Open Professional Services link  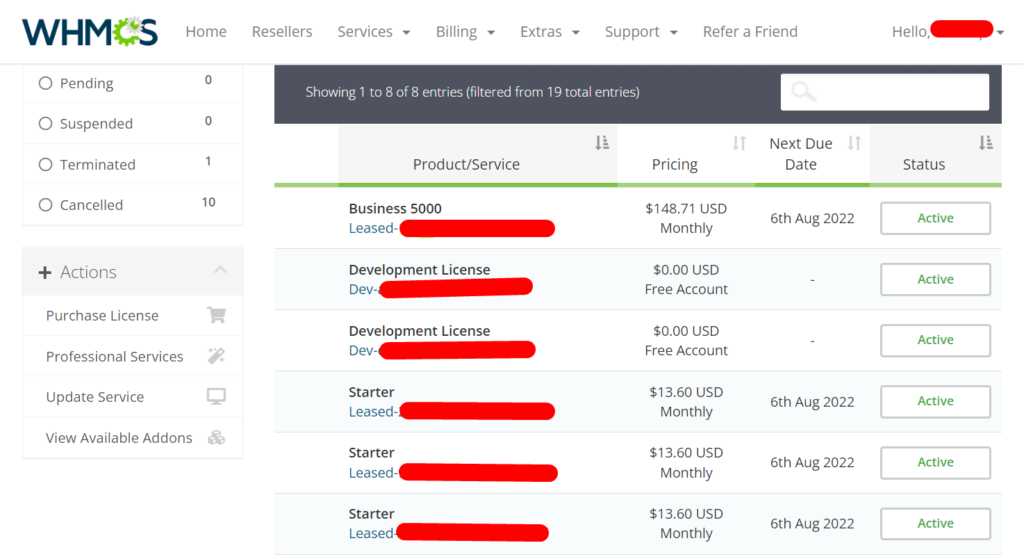point(114,357)
